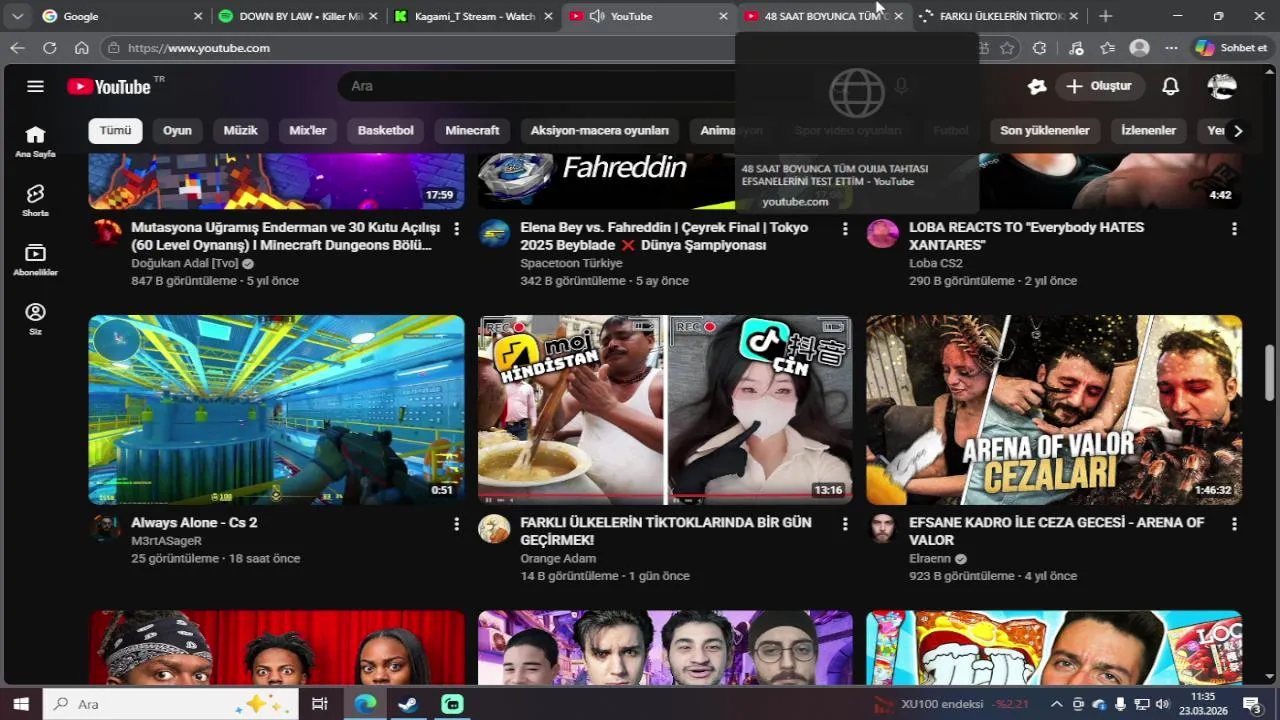Switch to the DOWN BY LAW tab
1280x720 pixels.
tap(297, 16)
